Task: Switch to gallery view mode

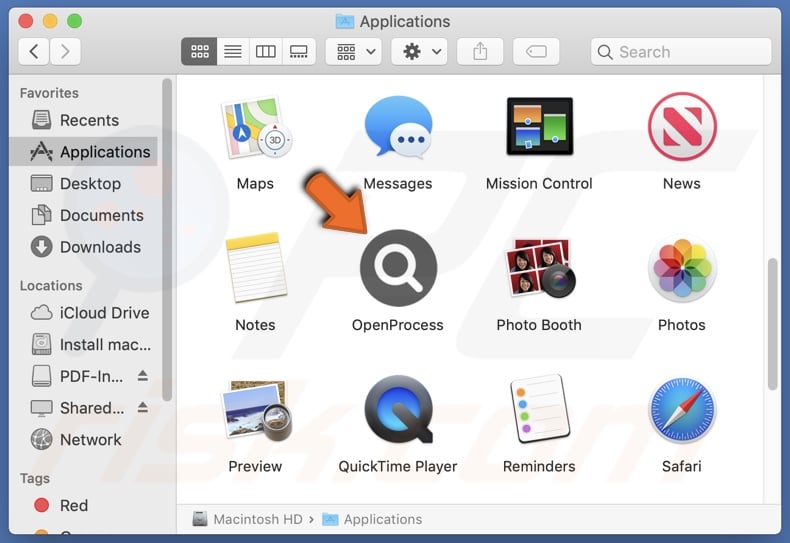Action: [x=299, y=51]
